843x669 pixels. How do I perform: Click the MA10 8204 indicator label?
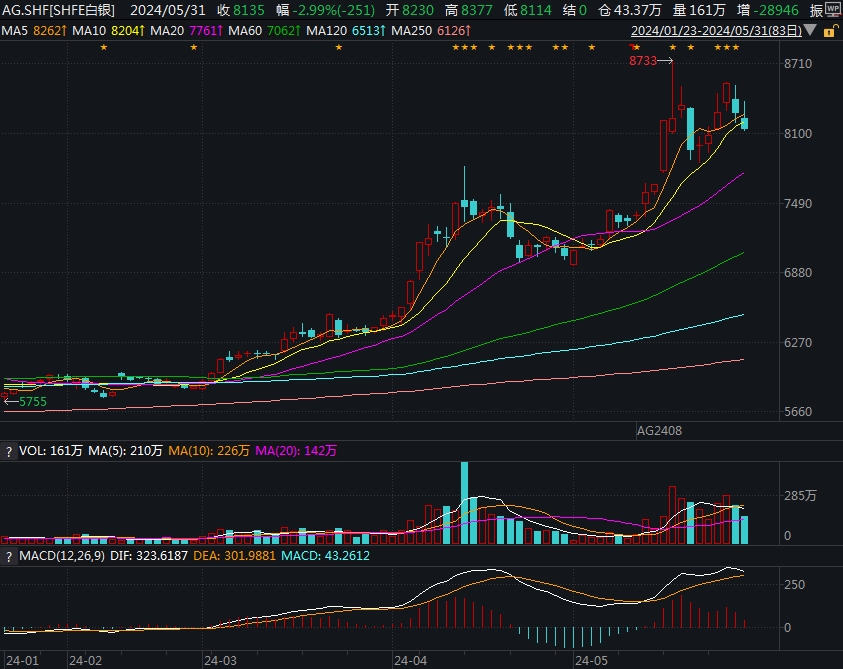[108, 31]
